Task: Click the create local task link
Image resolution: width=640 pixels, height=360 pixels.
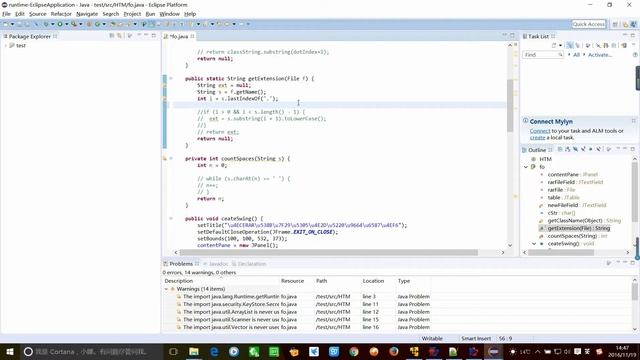Action: pos(538,138)
